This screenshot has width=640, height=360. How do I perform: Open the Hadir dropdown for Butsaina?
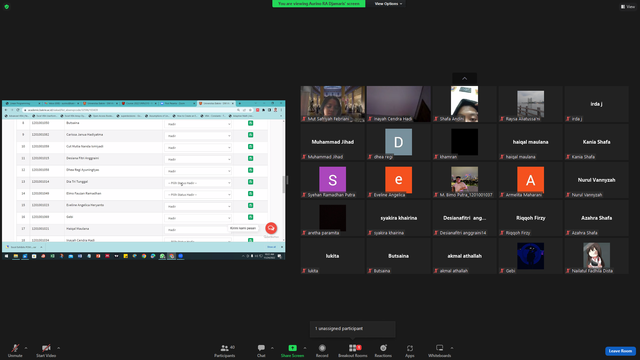coord(198,124)
